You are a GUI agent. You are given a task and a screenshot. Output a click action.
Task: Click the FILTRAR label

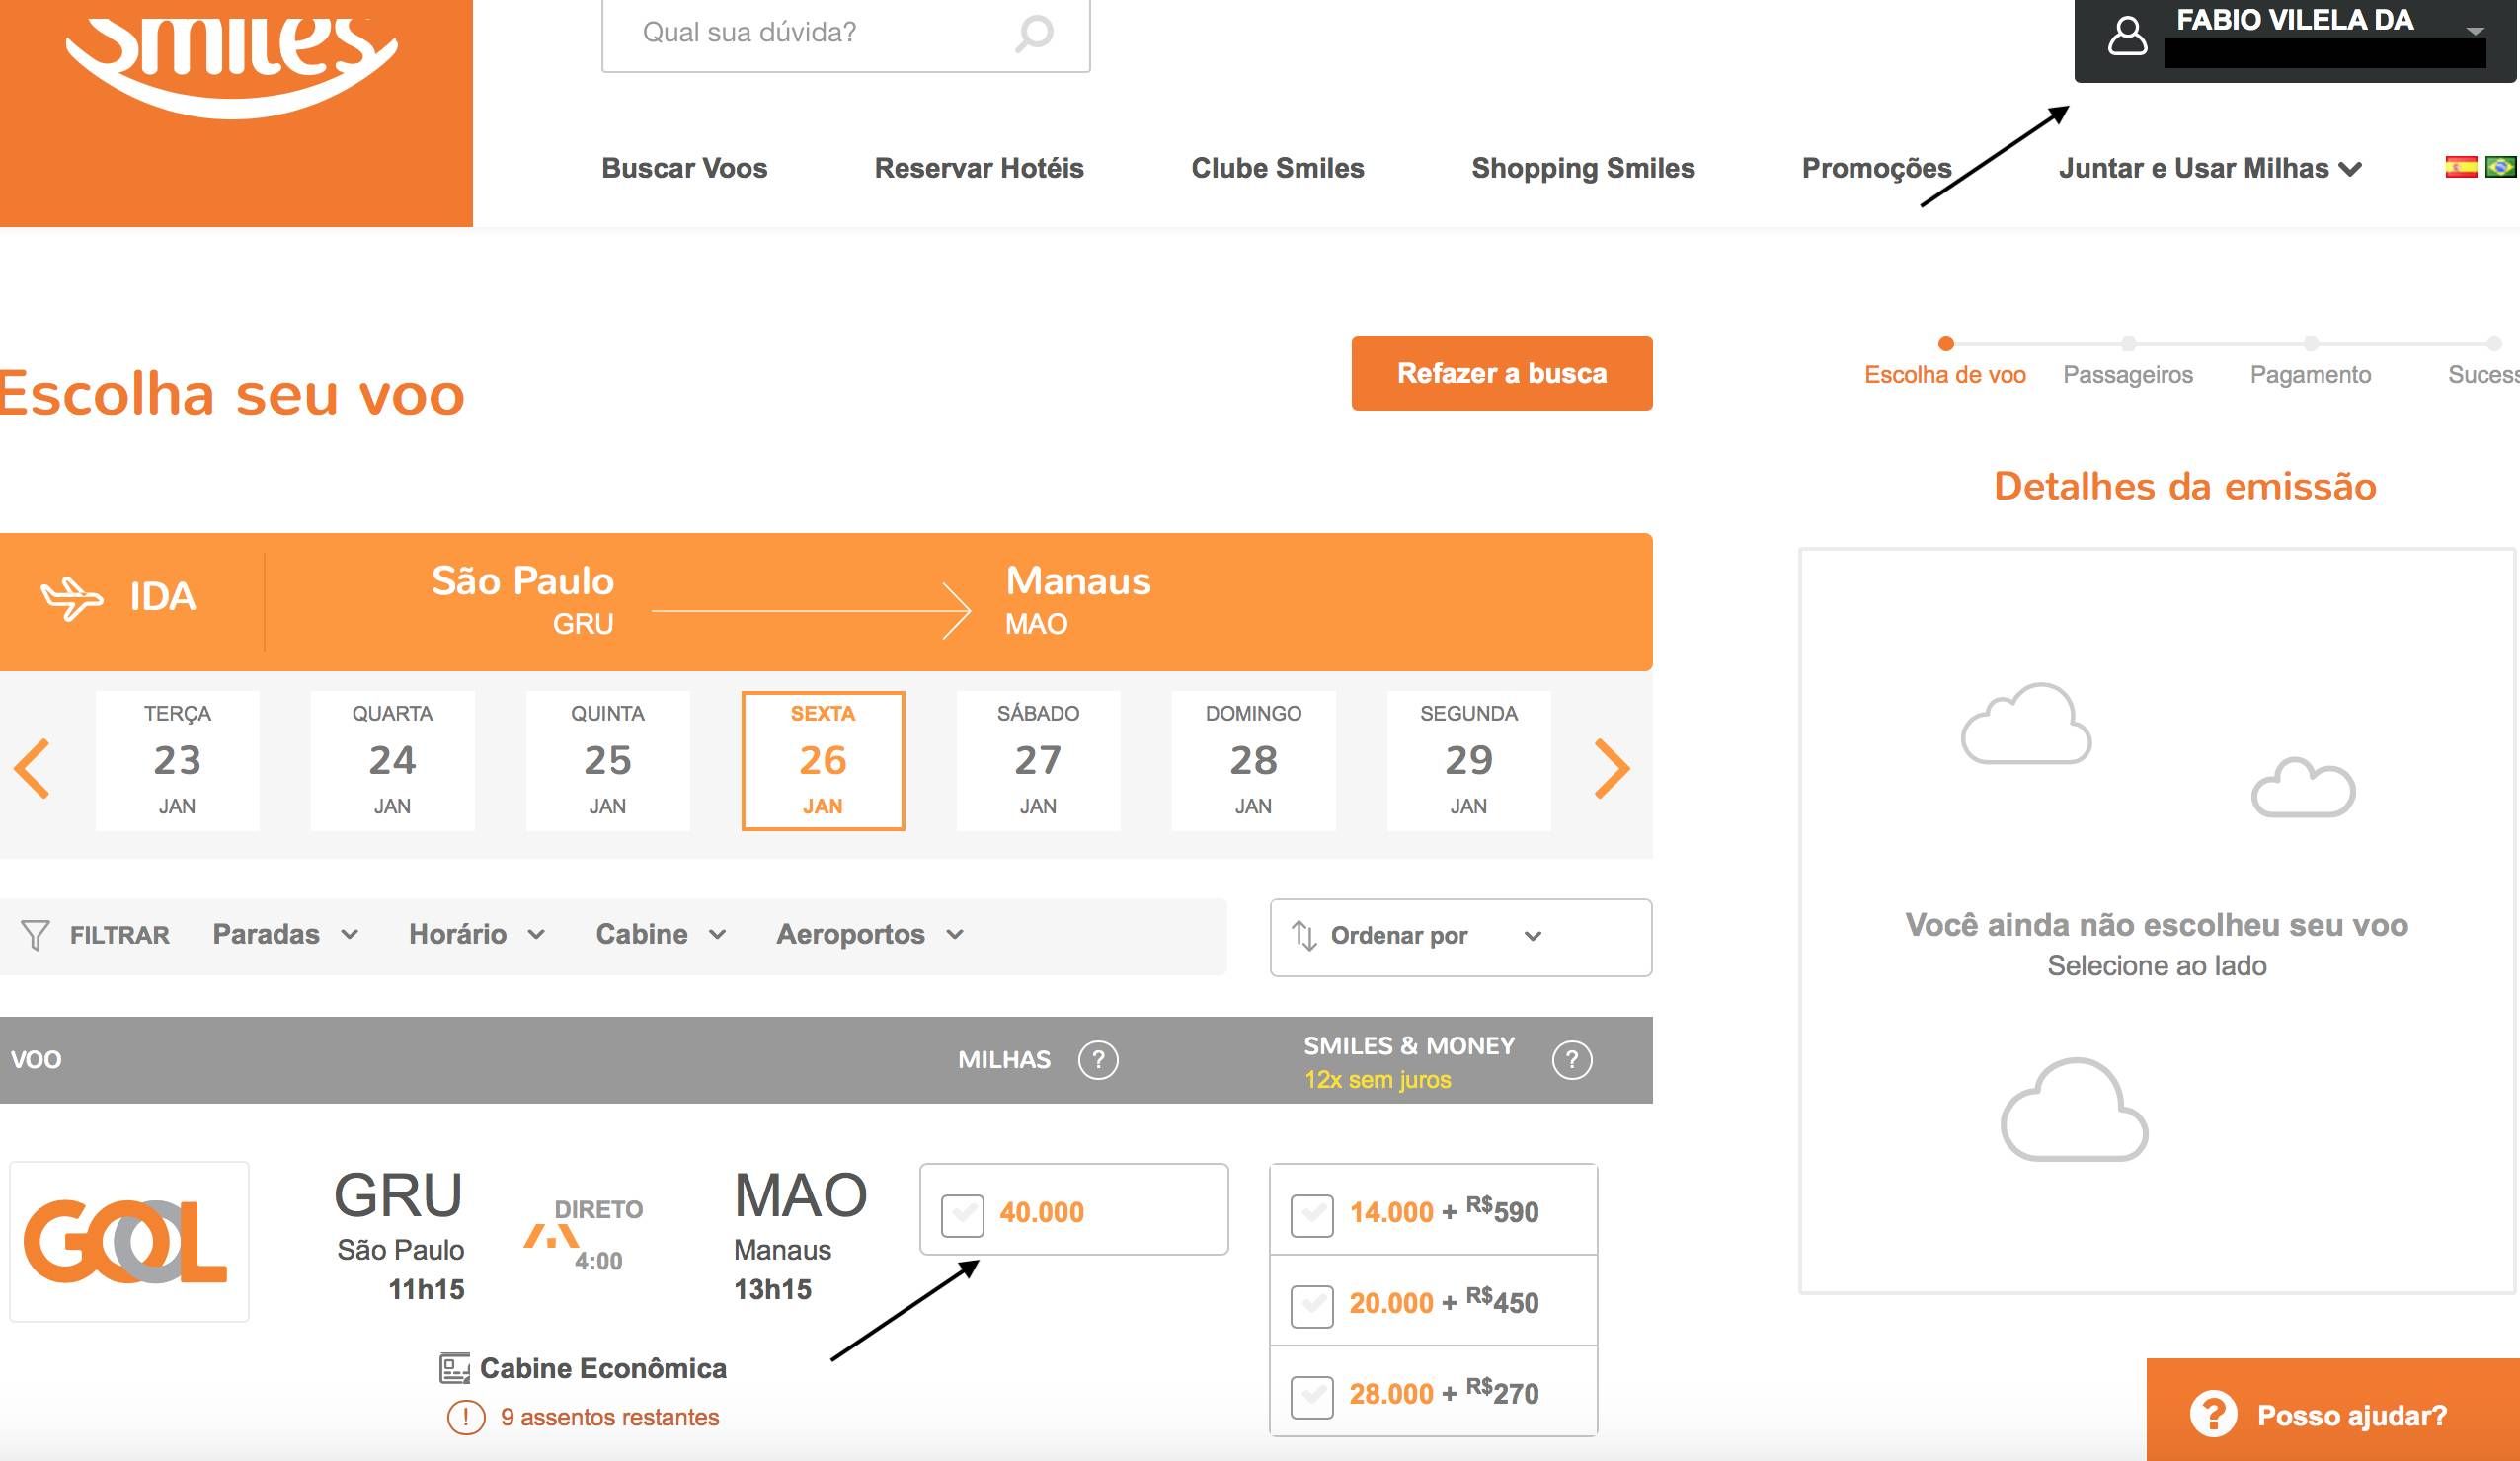[119, 935]
